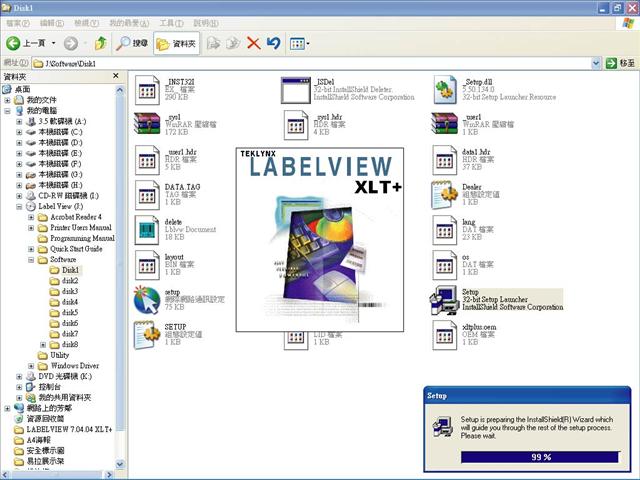Close the 資料夾 folders pane
The height and width of the screenshot is (480, 640).
pos(116,76)
